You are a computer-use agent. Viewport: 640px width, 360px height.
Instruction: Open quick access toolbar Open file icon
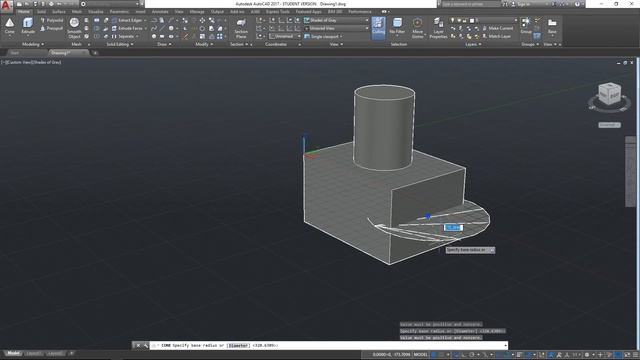(x=27, y=4)
